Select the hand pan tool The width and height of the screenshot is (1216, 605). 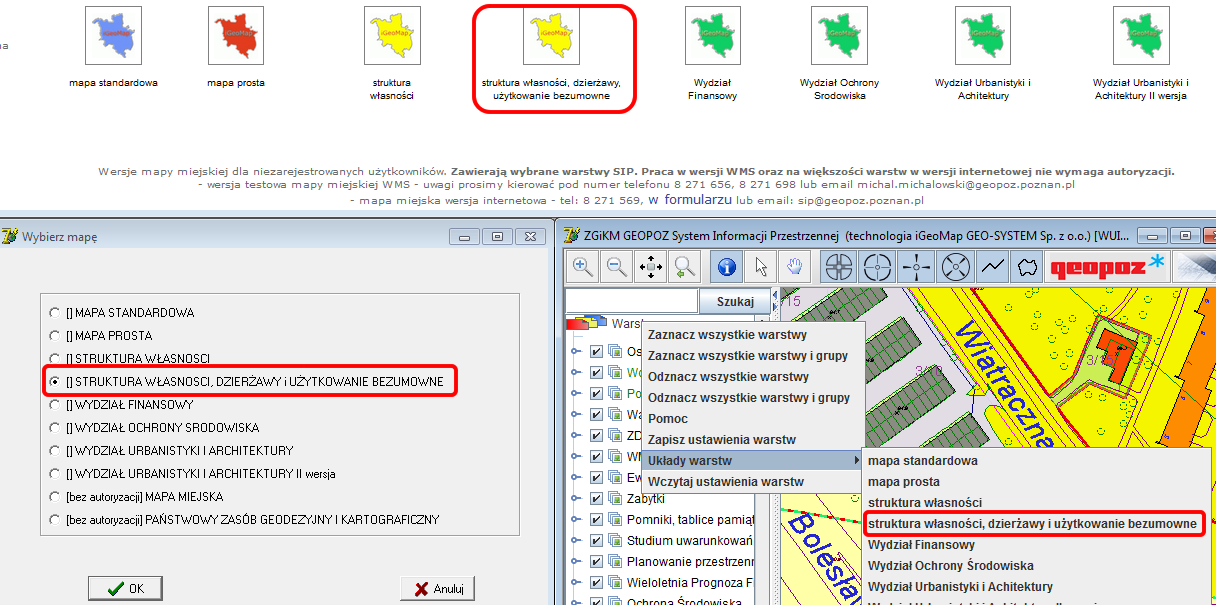point(795,266)
